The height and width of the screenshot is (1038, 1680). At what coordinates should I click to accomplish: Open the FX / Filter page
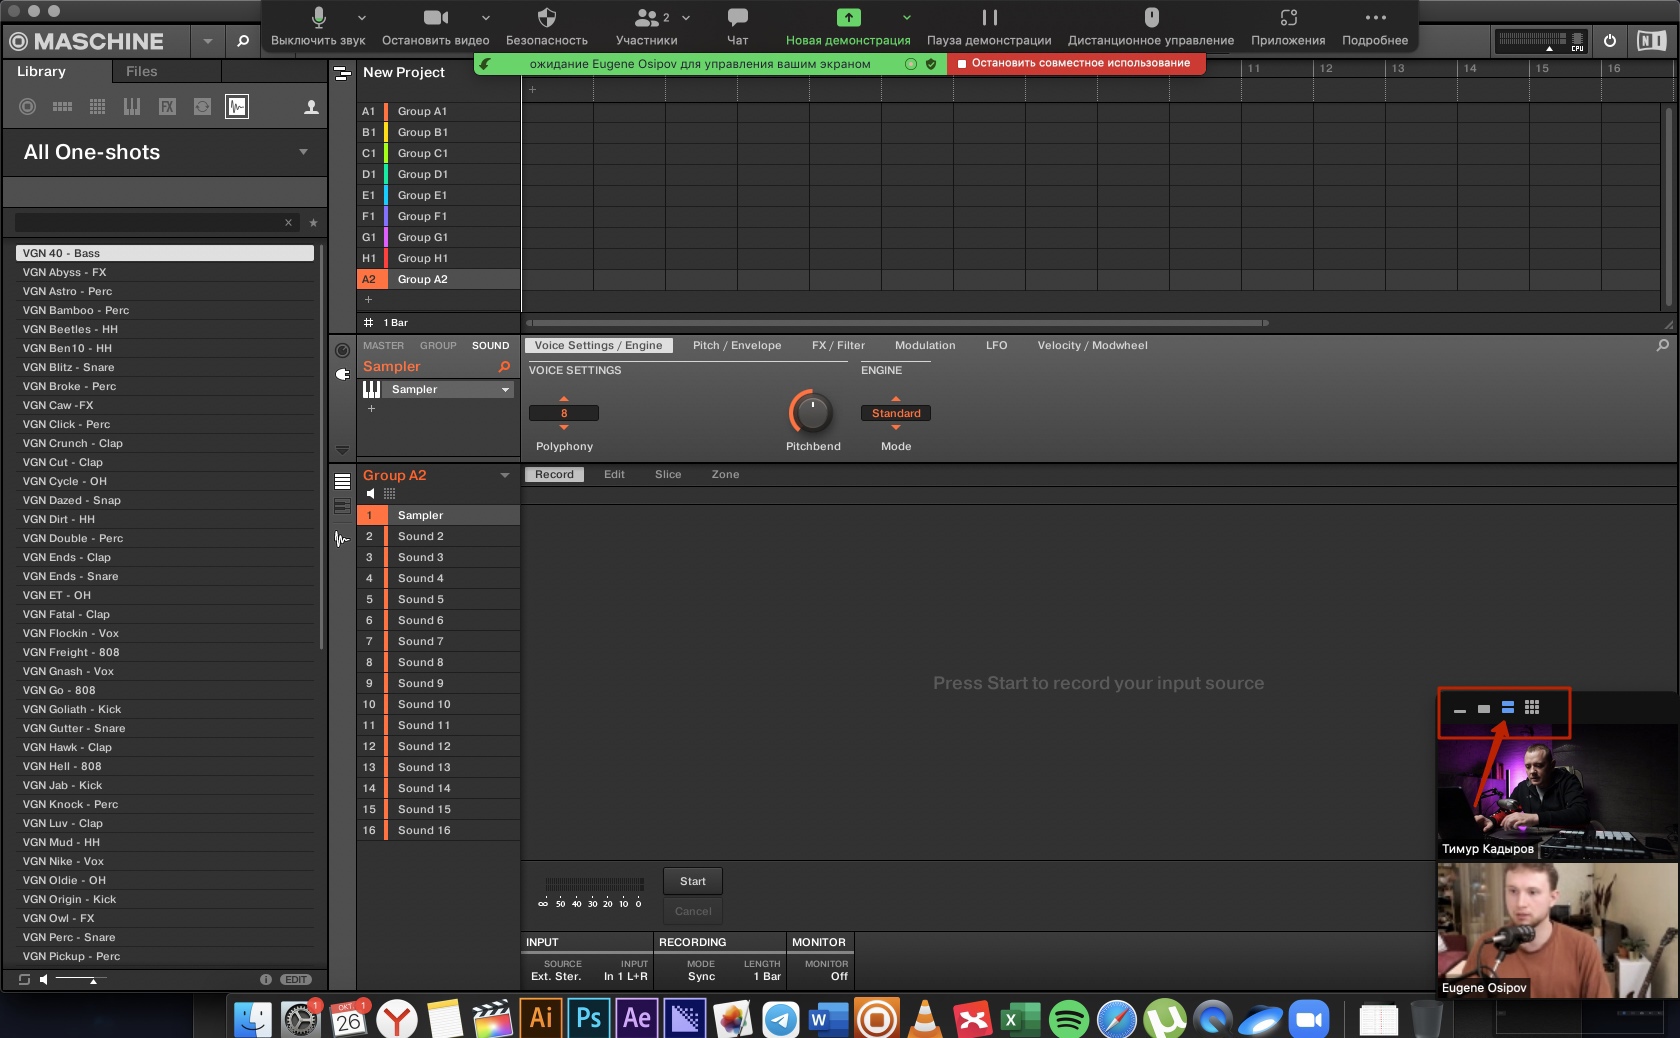(838, 346)
